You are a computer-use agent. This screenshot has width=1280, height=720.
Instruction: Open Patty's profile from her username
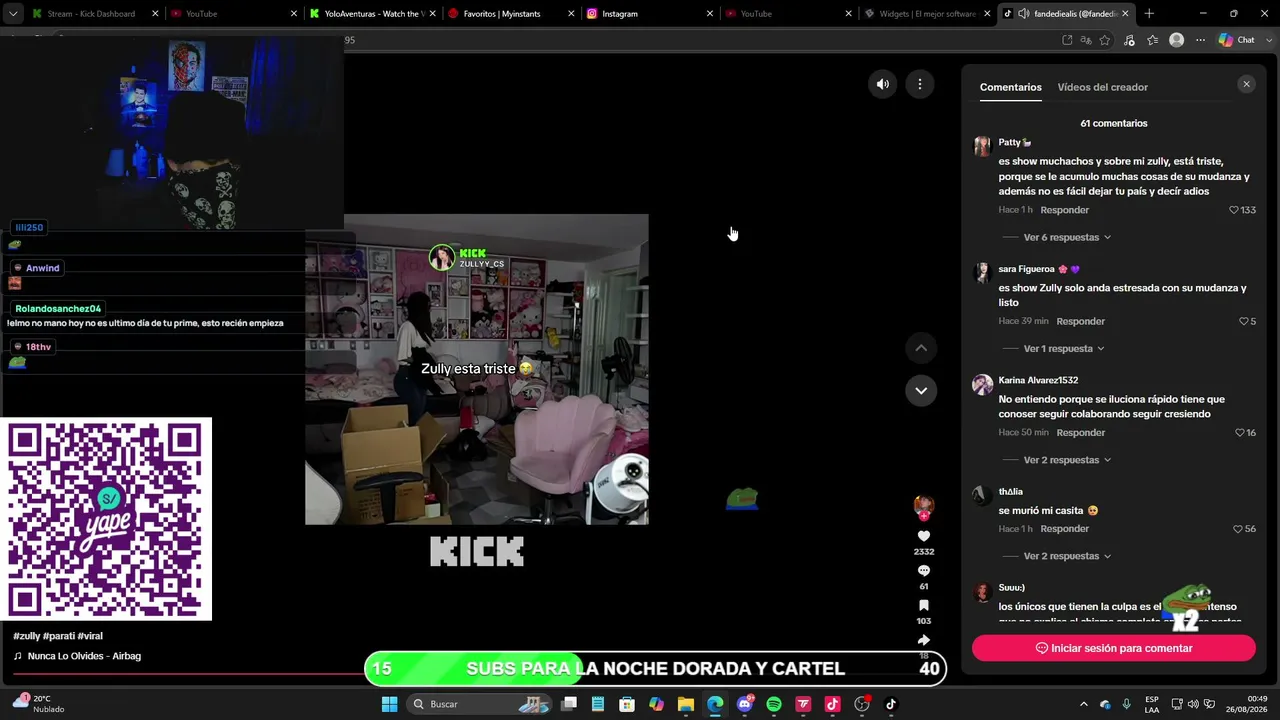1009,142
